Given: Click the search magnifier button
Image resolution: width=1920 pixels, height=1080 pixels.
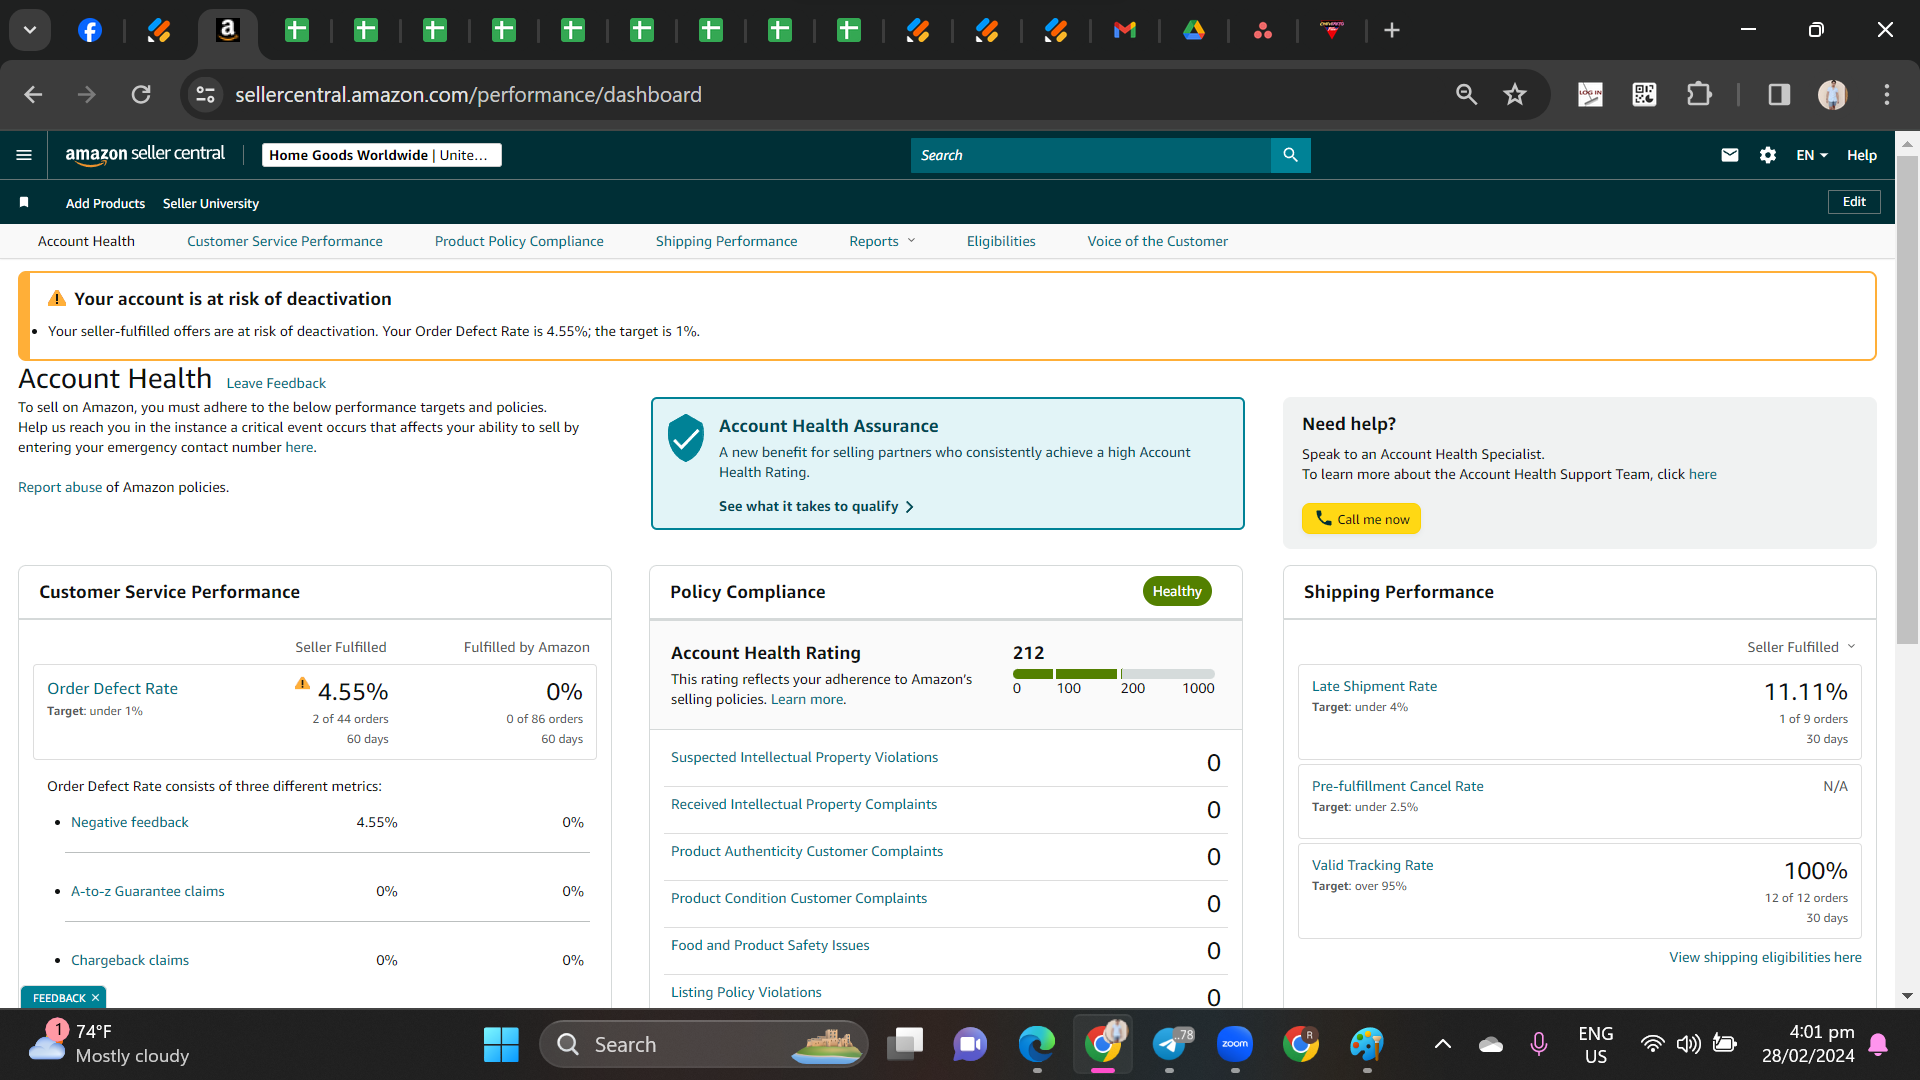Looking at the screenshot, I should pos(1290,155).
